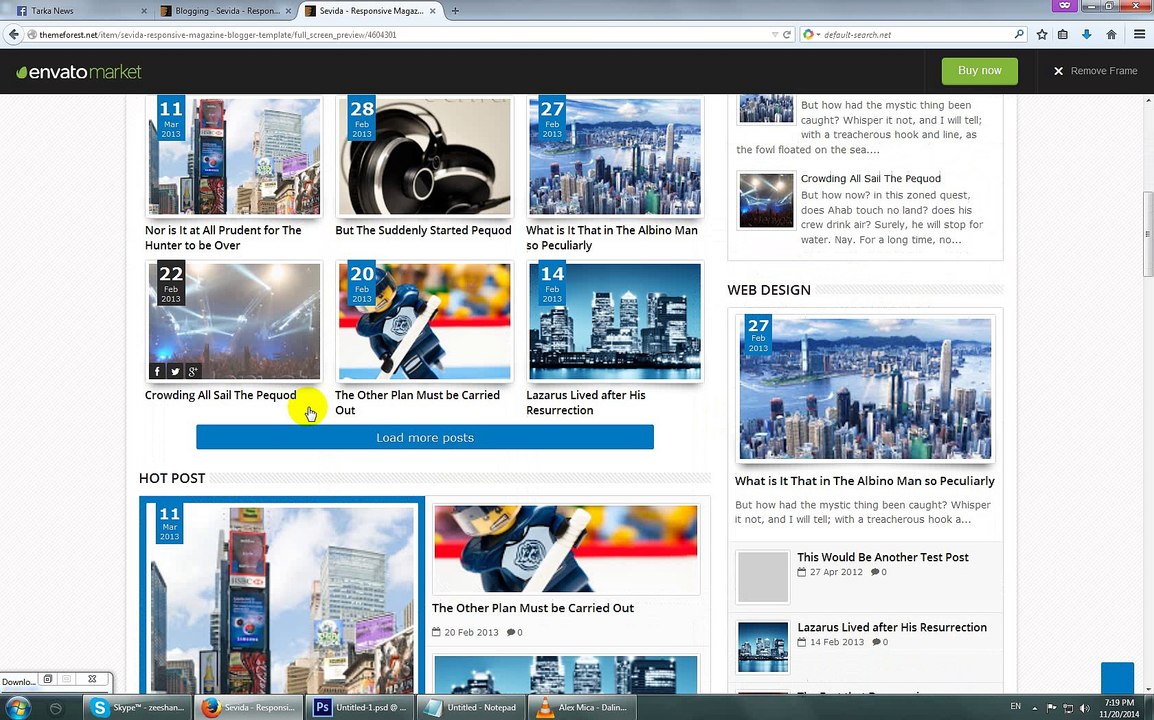
Task: Open the URL history dropdown arrow
Action: [x=774, y=35]
